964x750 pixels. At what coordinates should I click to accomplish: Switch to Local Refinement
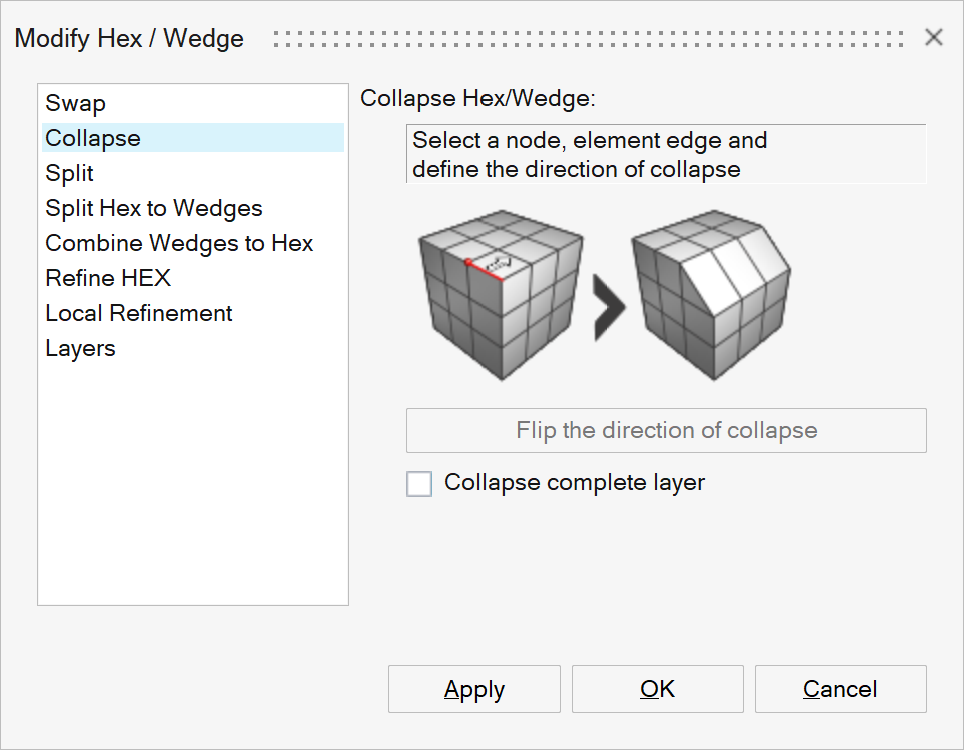click(x=139, y=313)
